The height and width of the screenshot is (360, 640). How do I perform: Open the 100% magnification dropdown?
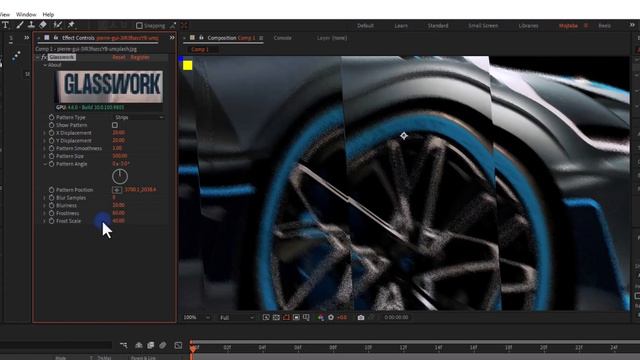[196, 317]
